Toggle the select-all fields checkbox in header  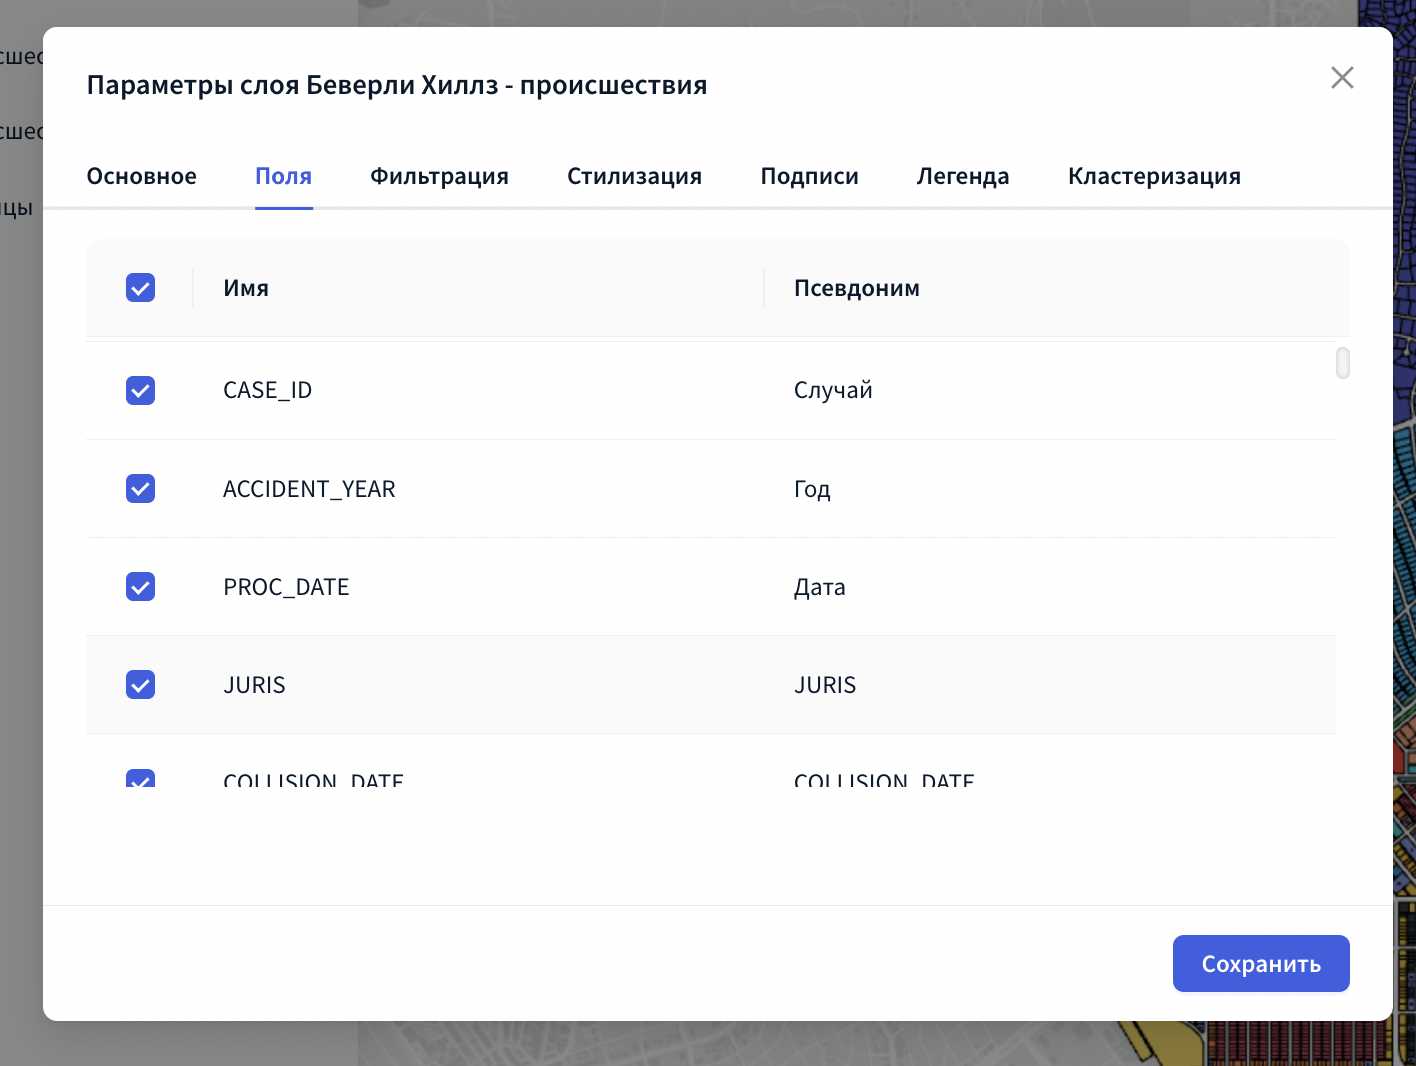(141, 288)
